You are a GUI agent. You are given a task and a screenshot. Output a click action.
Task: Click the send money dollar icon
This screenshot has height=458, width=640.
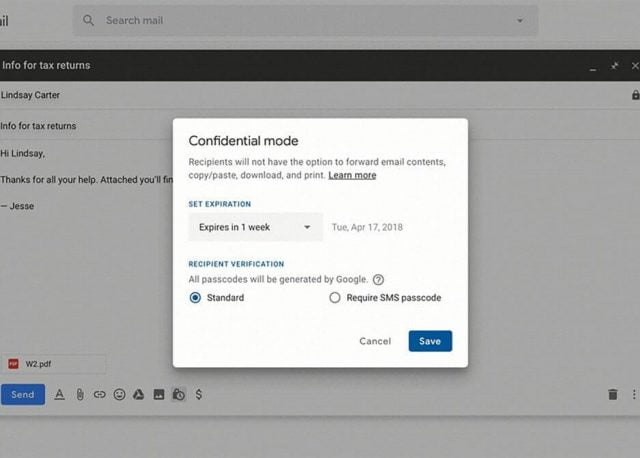pyautogui.click(x=199, y=395)
